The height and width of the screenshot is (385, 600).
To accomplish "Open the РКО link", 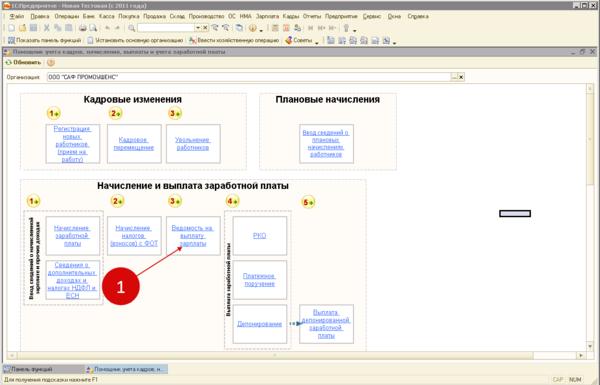I will coord(259,236).
